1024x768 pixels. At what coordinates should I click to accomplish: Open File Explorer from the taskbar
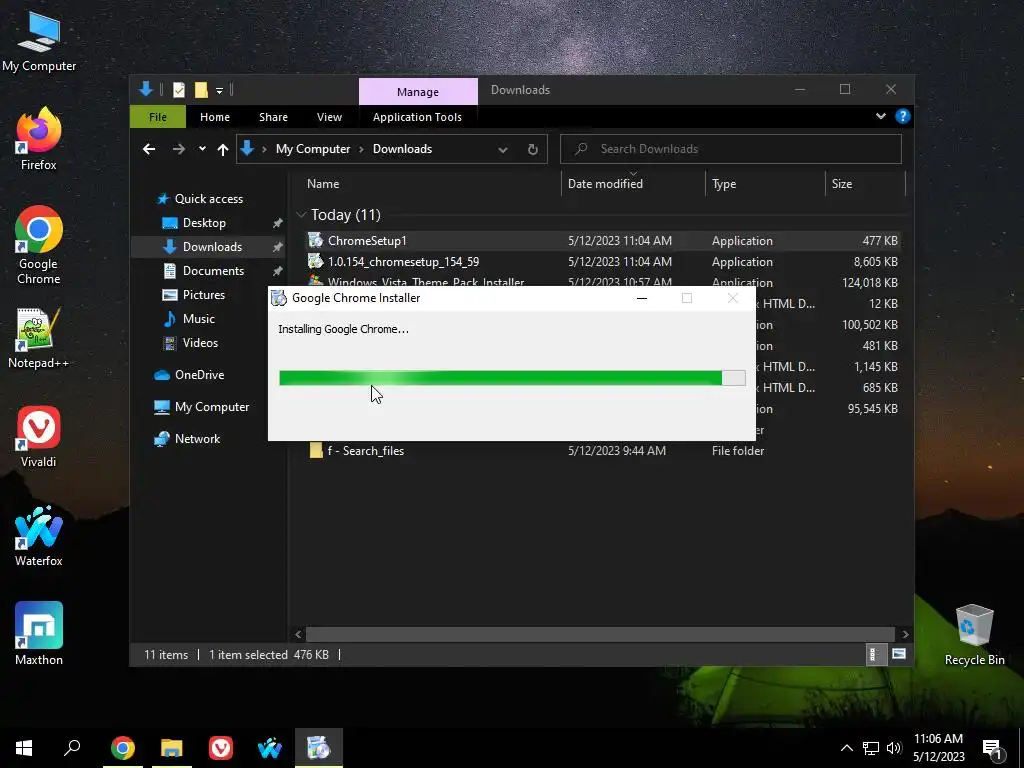tap(172, 748)
